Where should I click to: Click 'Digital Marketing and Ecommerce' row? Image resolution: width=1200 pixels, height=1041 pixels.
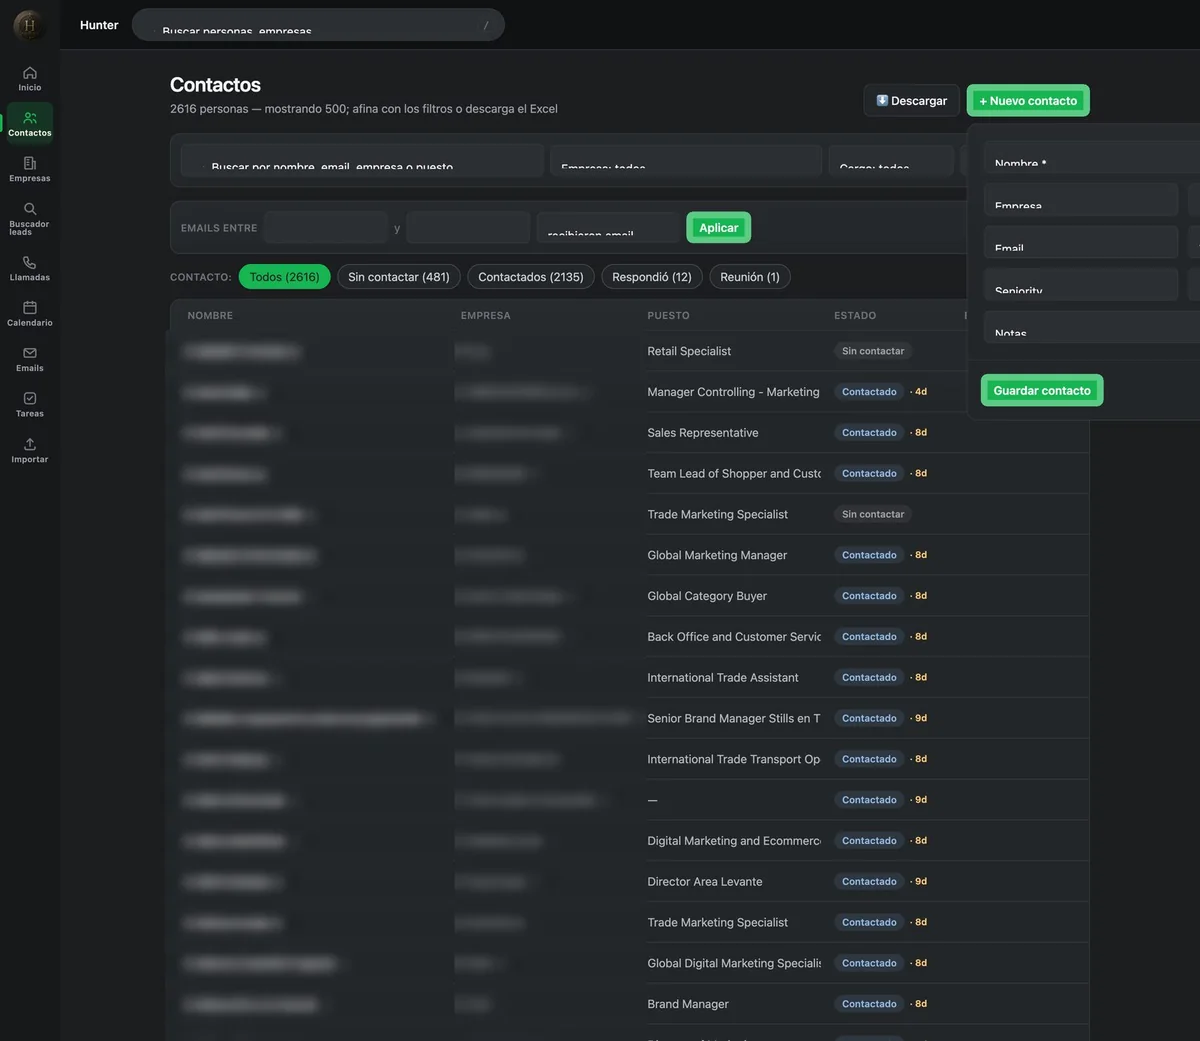point(629,841)
